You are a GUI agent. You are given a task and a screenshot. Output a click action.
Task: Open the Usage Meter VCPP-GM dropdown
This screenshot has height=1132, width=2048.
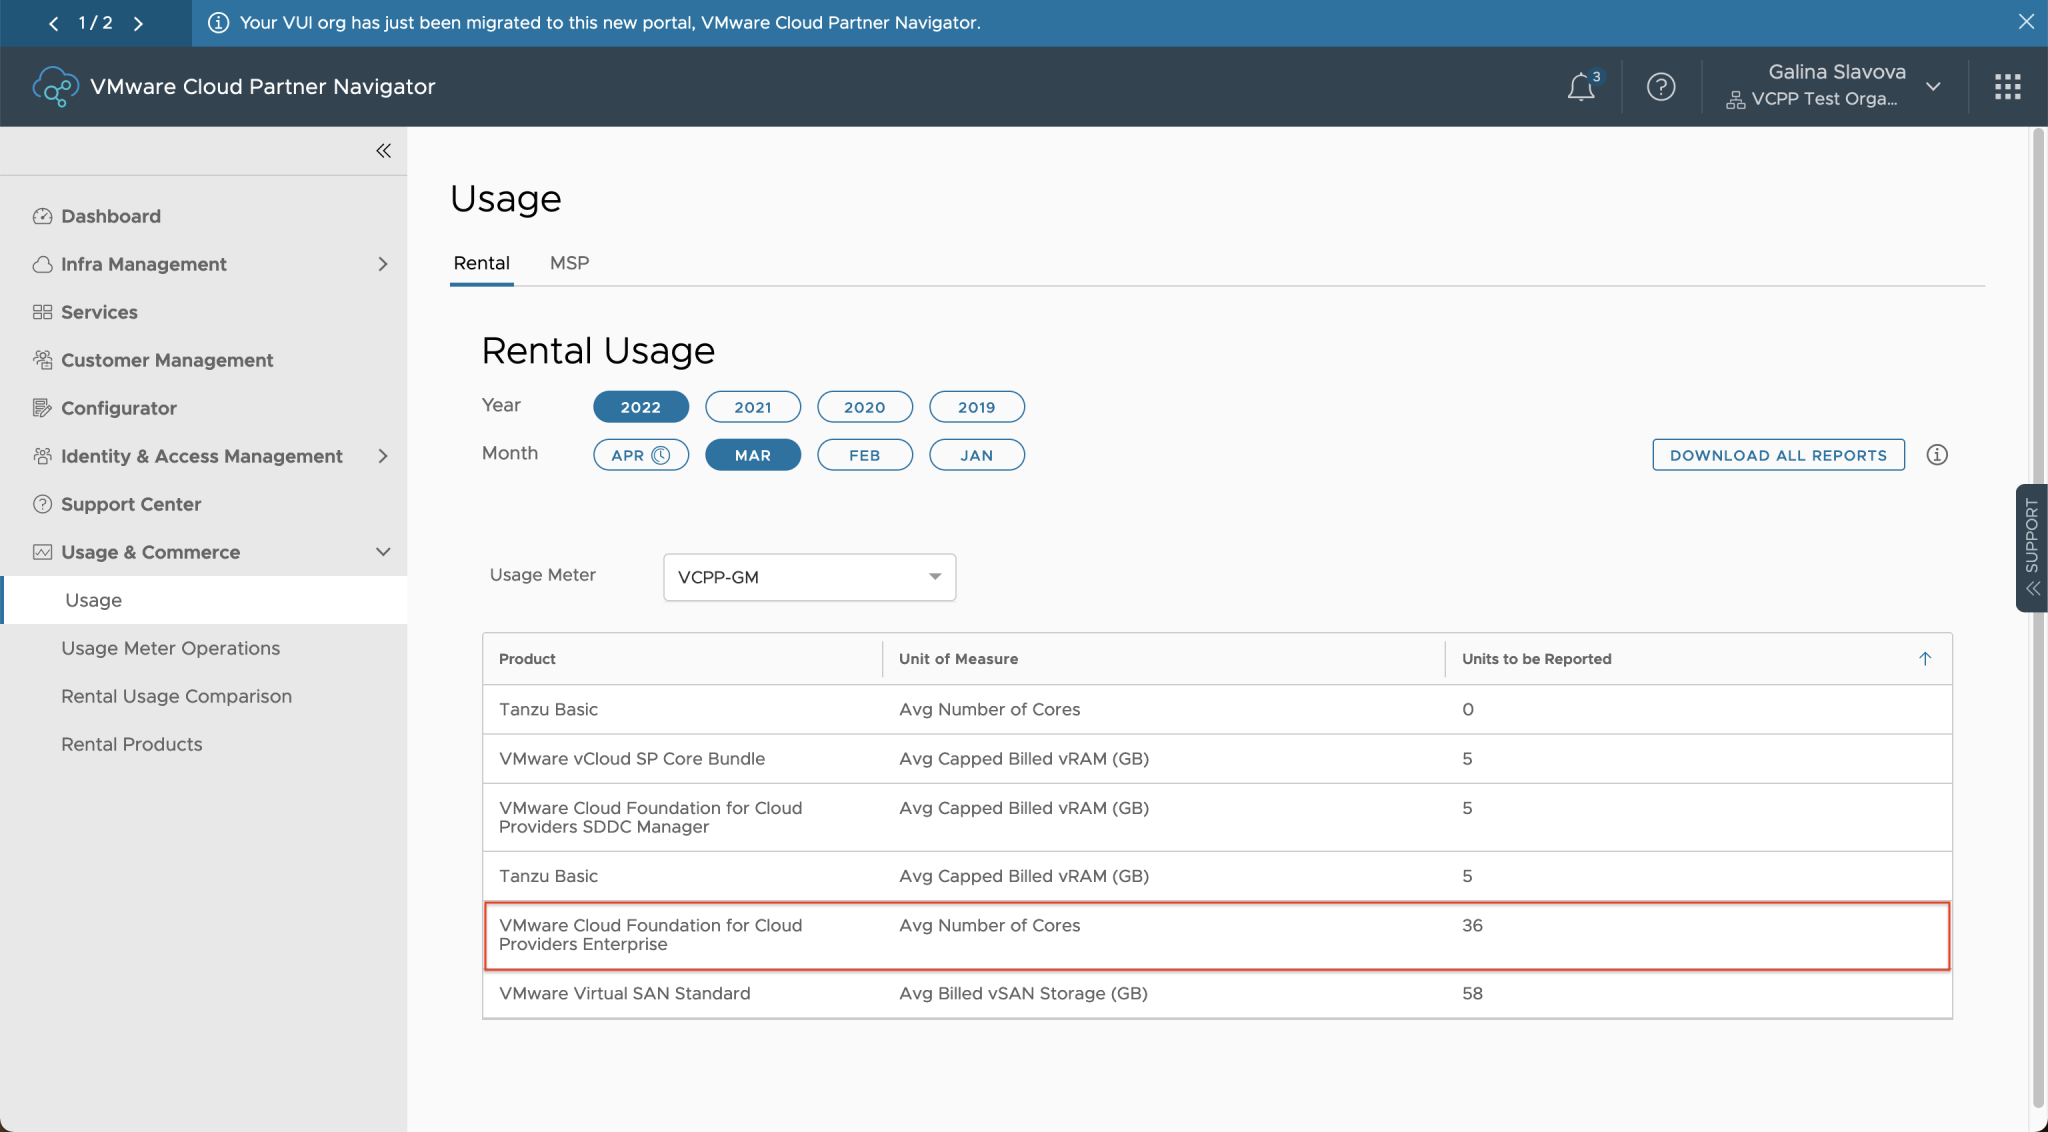(808, 577)
